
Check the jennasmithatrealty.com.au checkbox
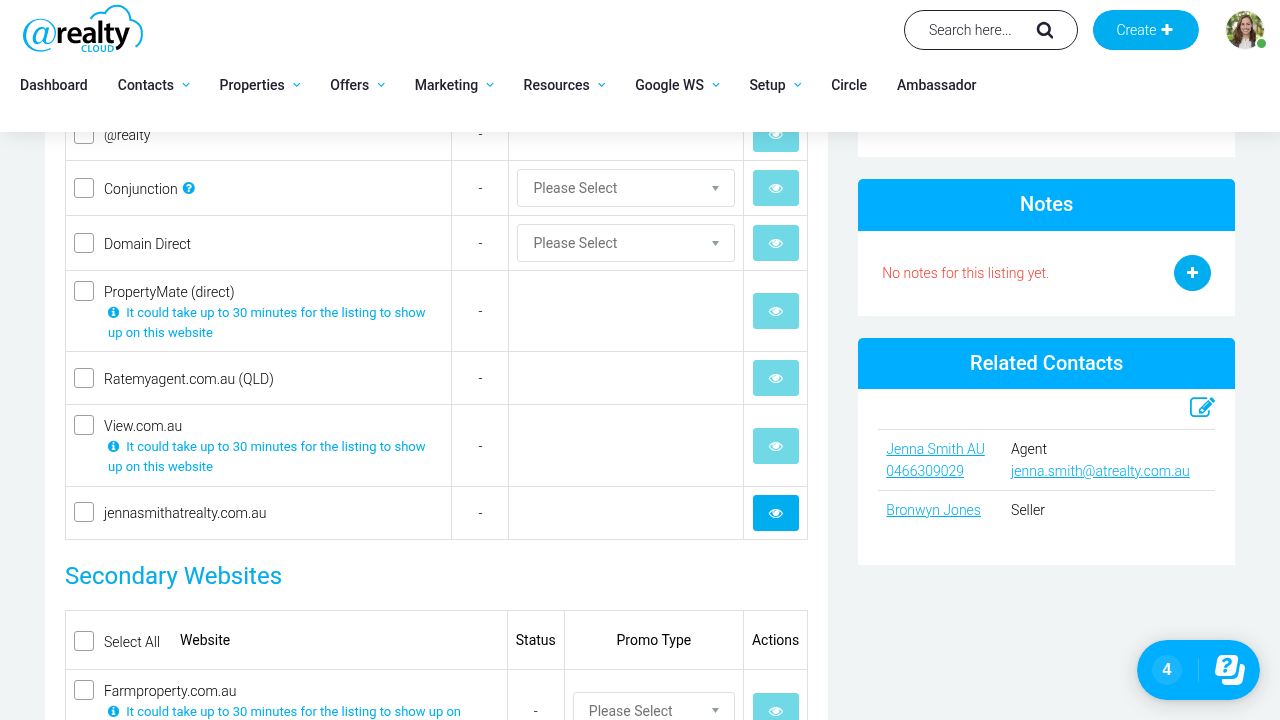click(84, 512)
